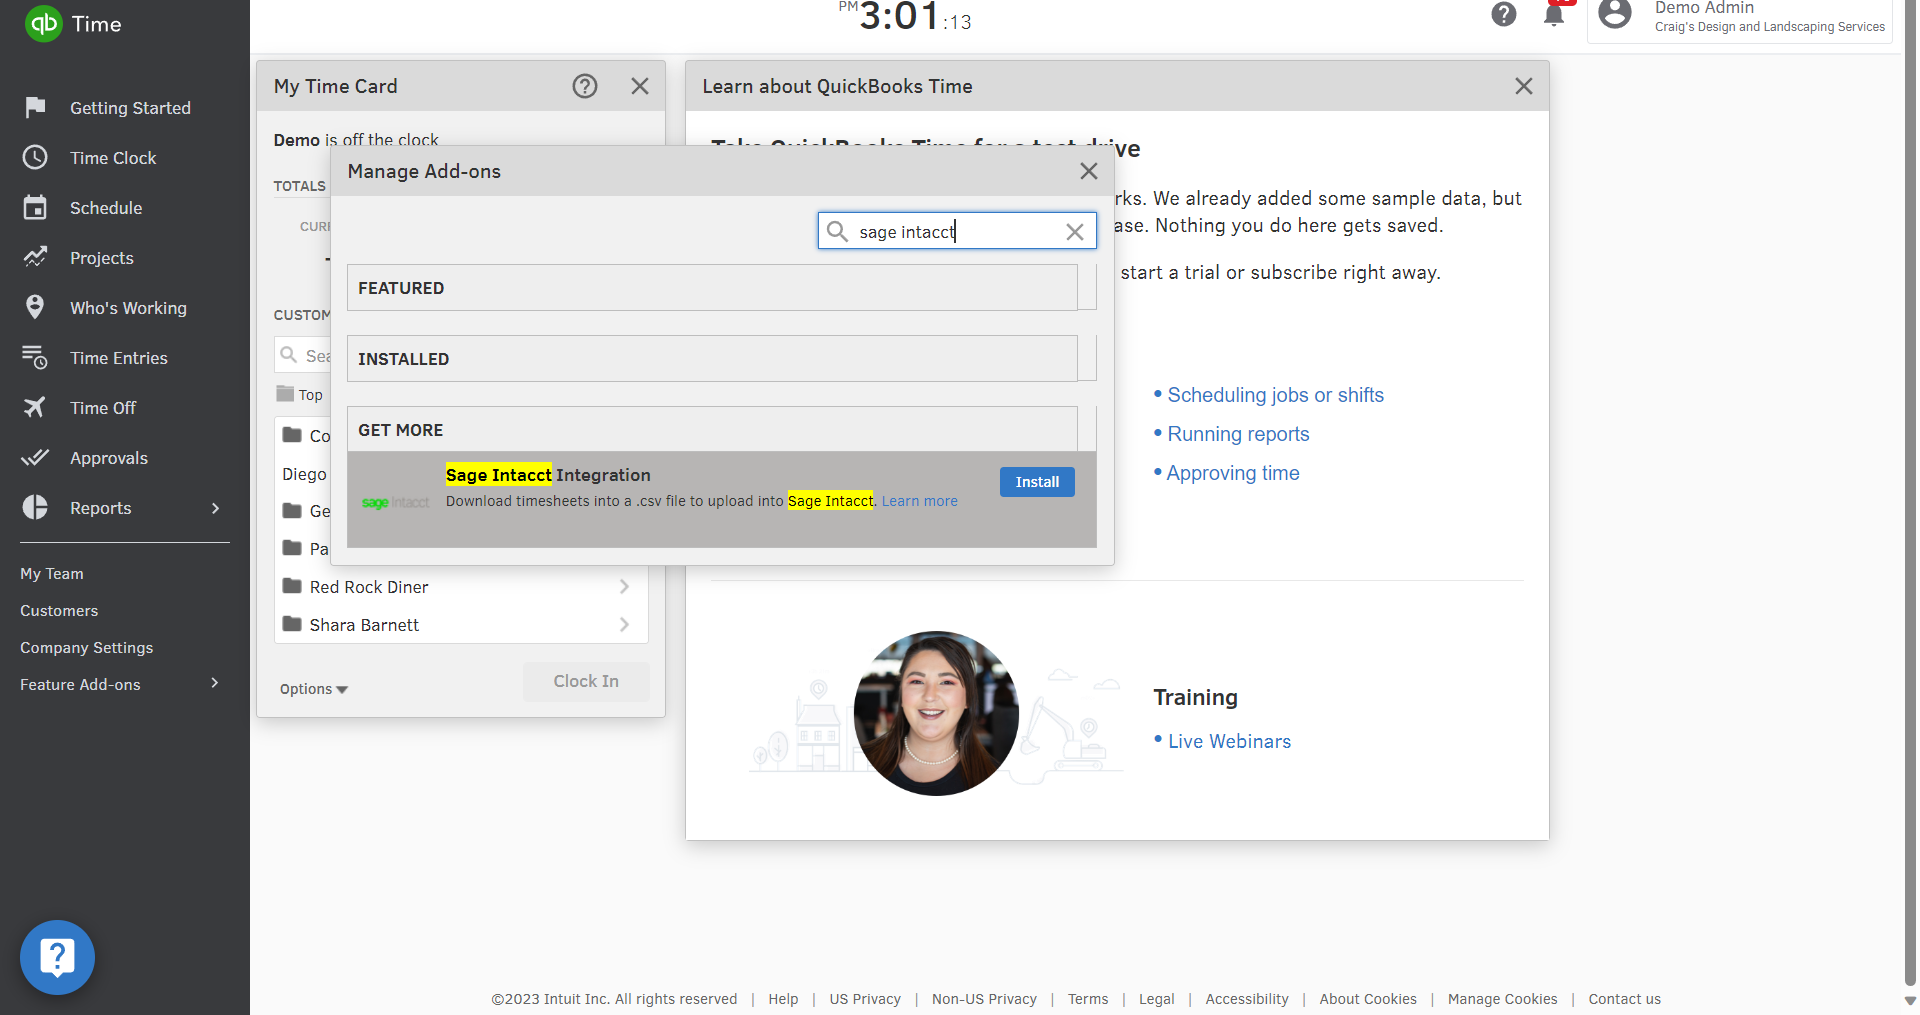
Task: Click My Time Card help icon
Action: pos(585,86)
